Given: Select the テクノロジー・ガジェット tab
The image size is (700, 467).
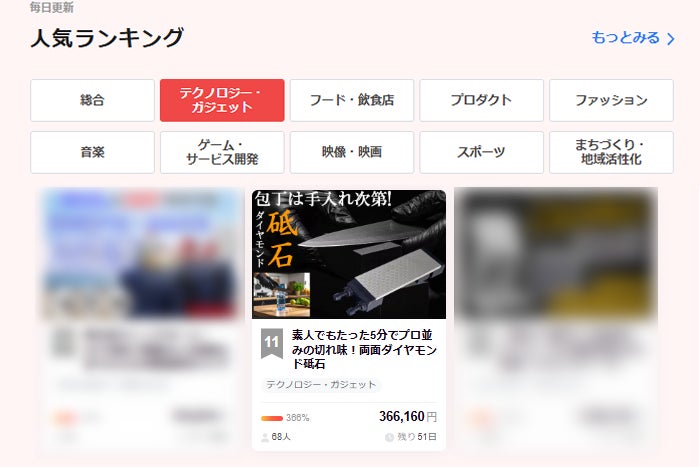Looking at the screenshot, I should [222, 100].
